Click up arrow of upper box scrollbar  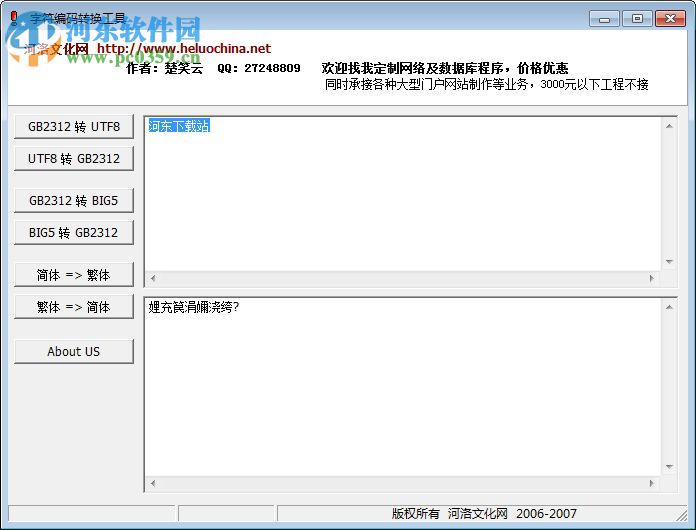[669, 126]
